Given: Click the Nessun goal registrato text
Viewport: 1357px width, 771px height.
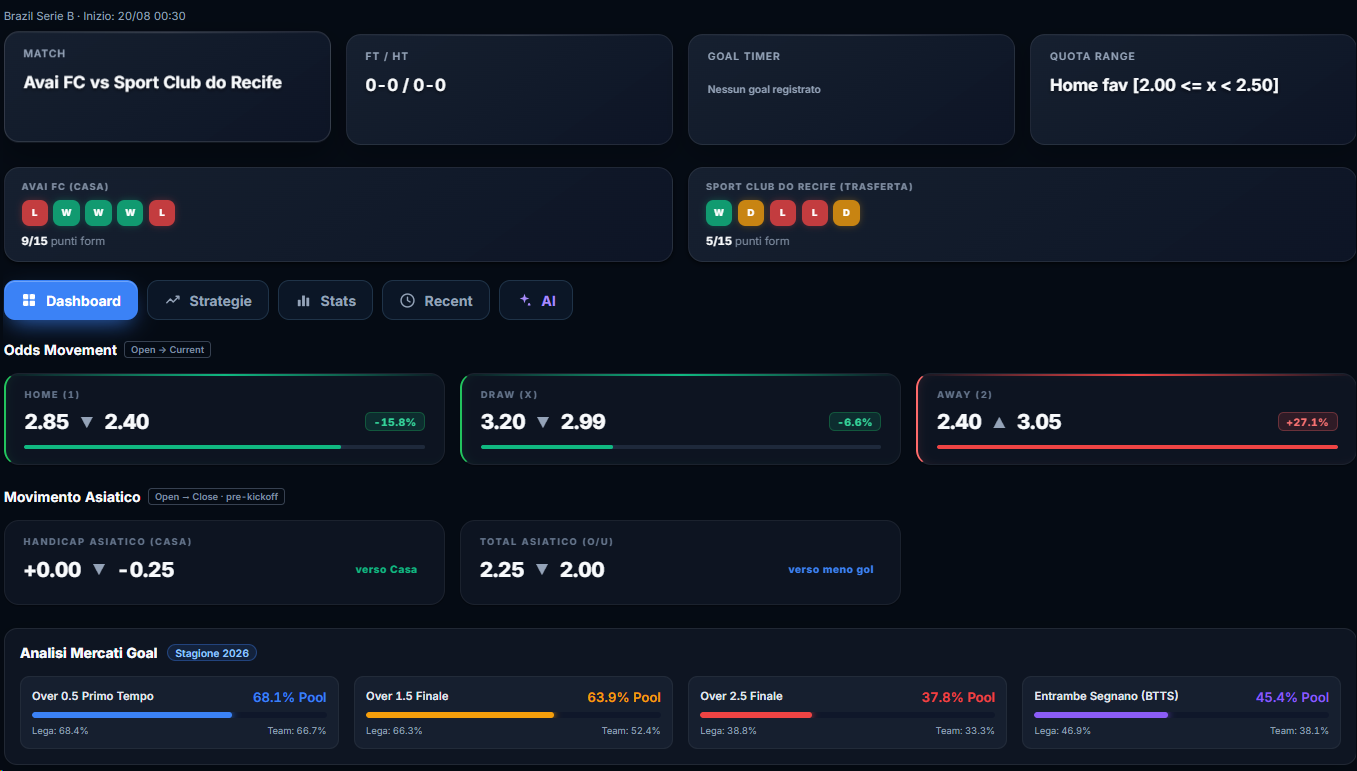Looking at the screenshot, I should point(764,89).
